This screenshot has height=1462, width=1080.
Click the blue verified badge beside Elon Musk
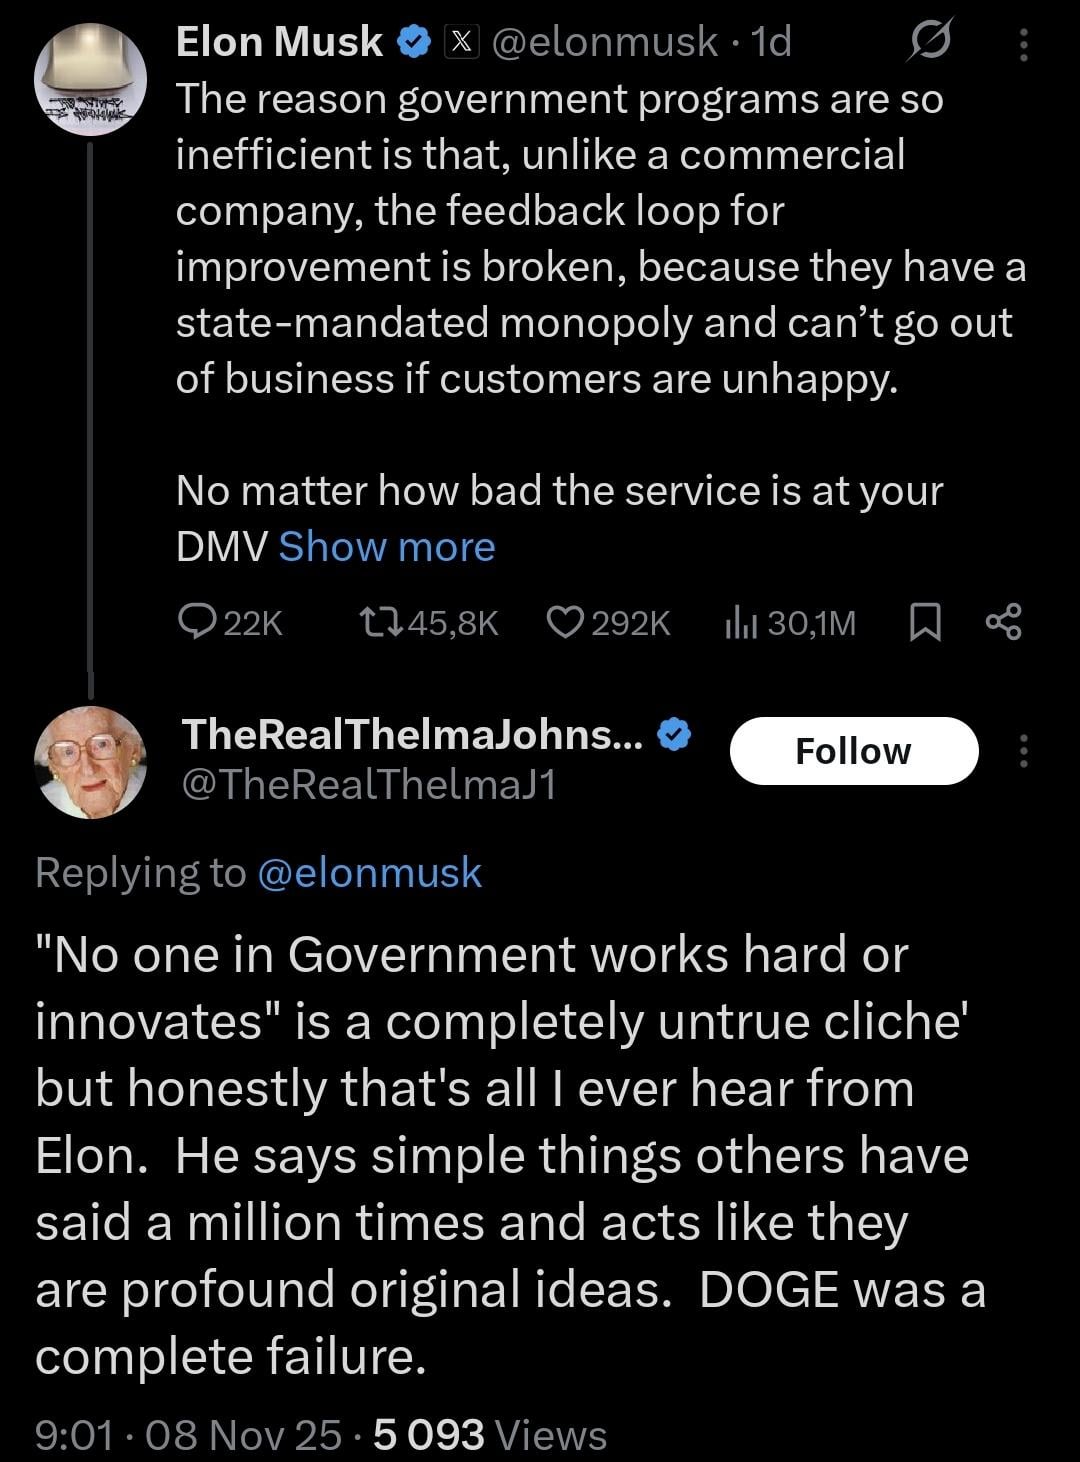(x=414, y=42)
